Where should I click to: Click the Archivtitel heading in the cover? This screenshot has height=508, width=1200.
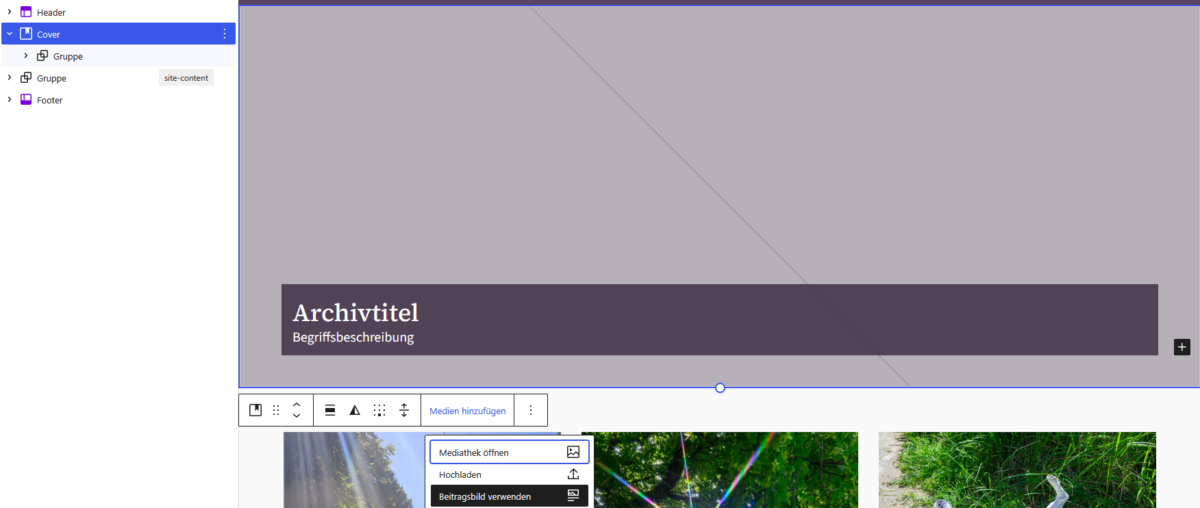355,312
